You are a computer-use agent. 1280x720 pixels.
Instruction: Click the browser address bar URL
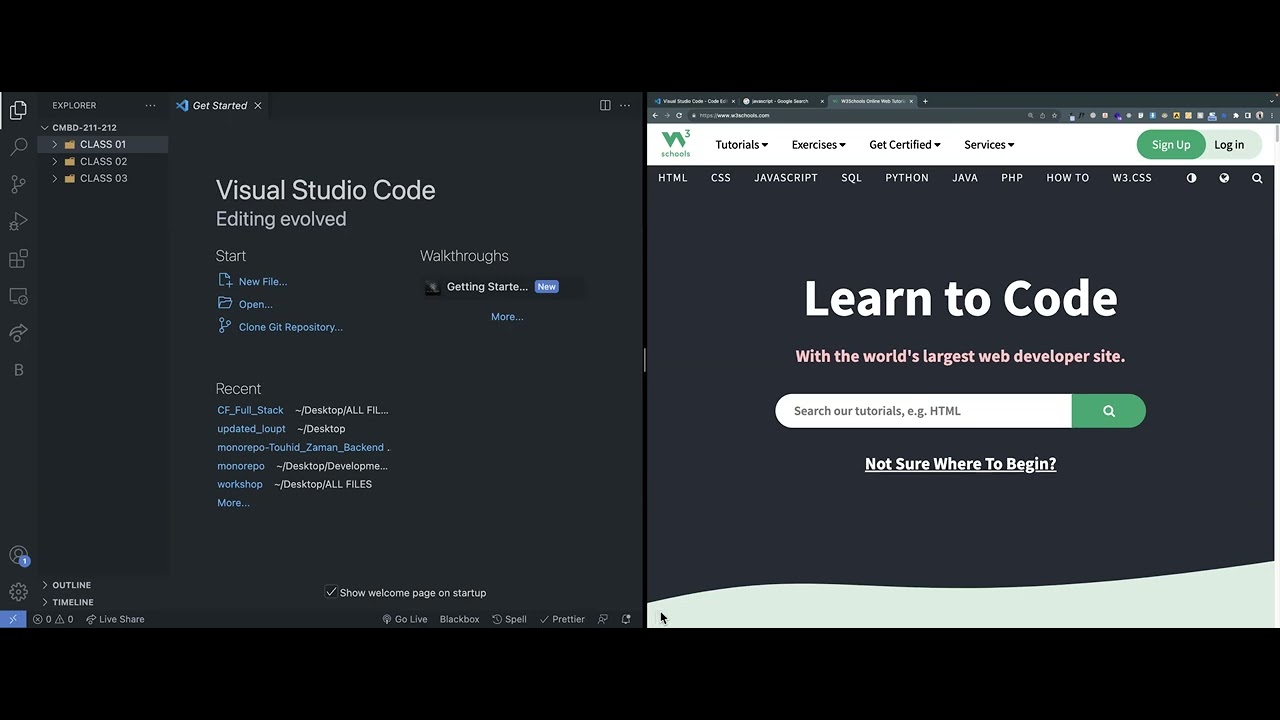(x=734, y=115)
